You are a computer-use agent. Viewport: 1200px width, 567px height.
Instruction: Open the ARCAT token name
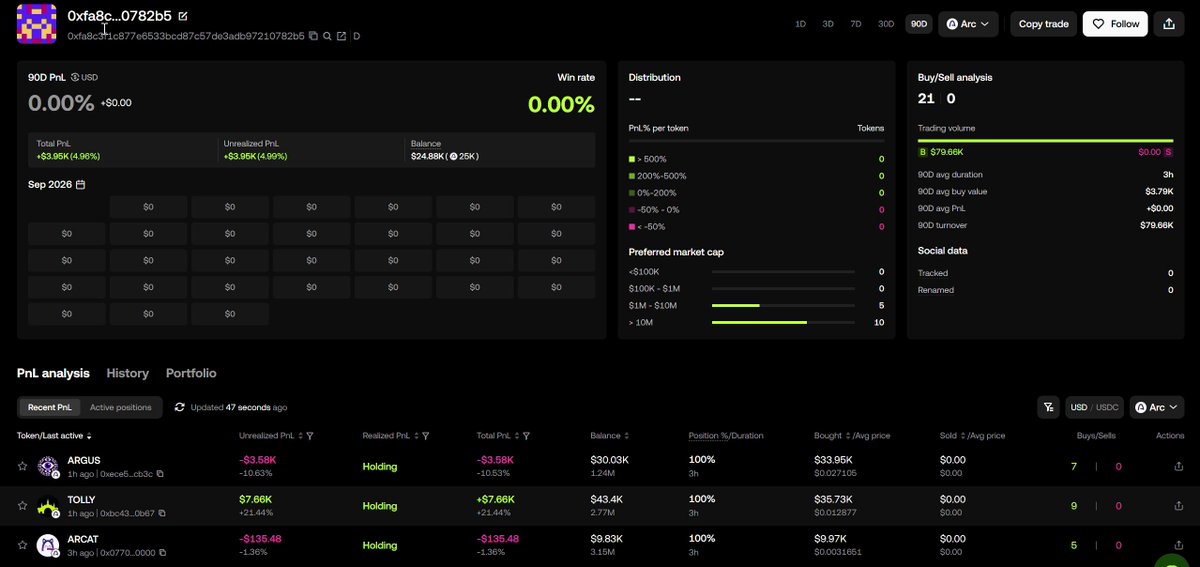click(85, 540)
